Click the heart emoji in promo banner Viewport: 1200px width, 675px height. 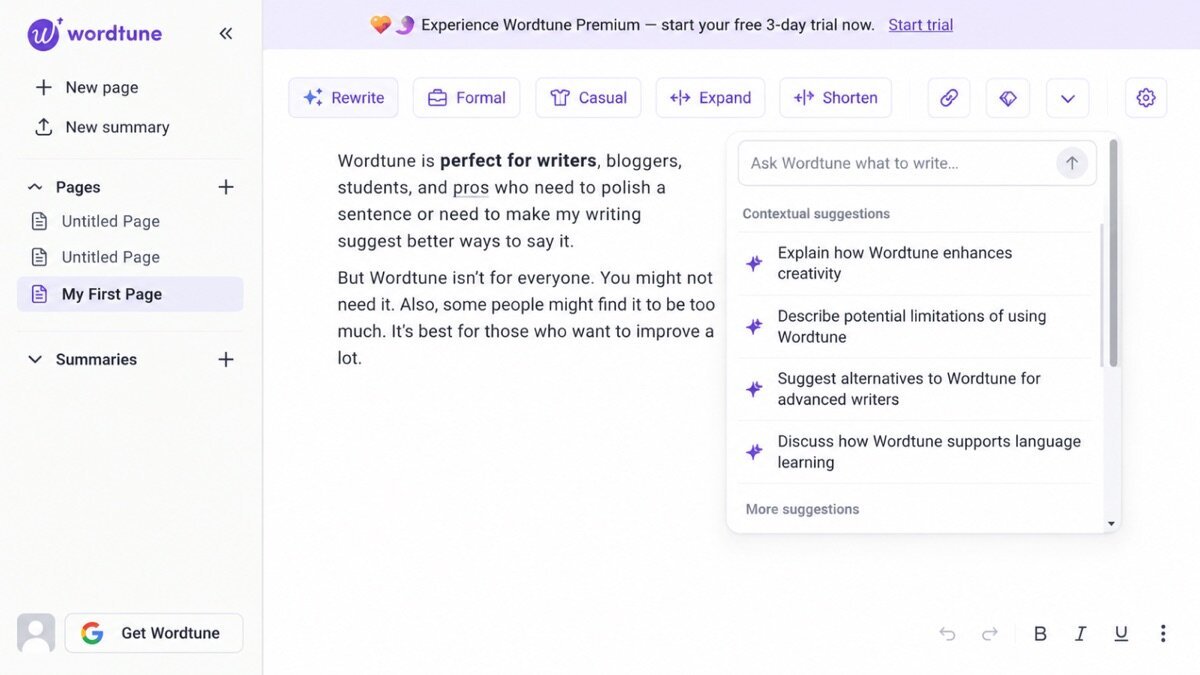pos(380,25)
